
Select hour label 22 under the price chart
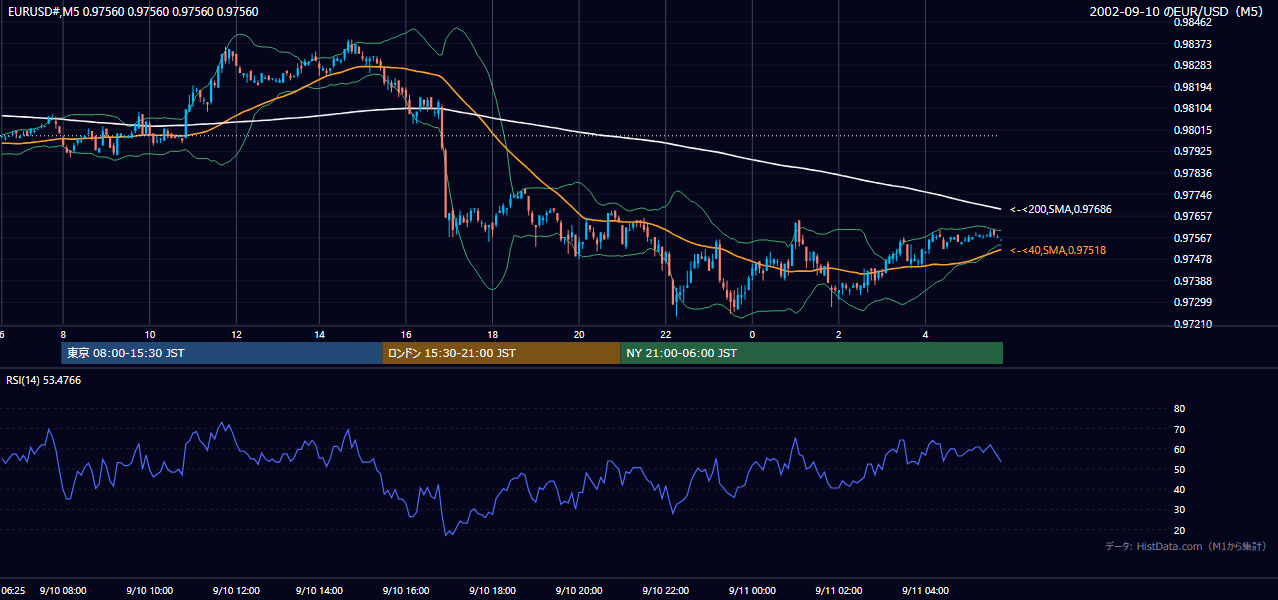[x=666, y=334]
